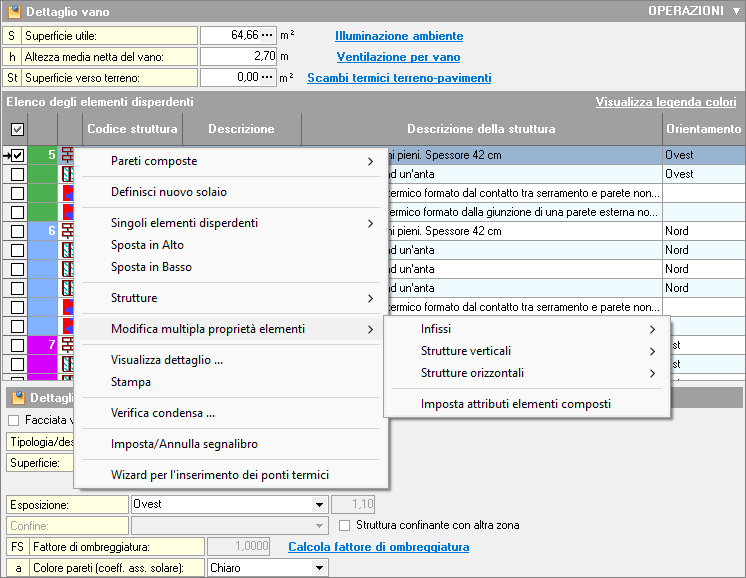Click the Dettaglio vano panel icon
Image resolution: width=746 pixels, height=578 pixels.
tap(13, 12)
